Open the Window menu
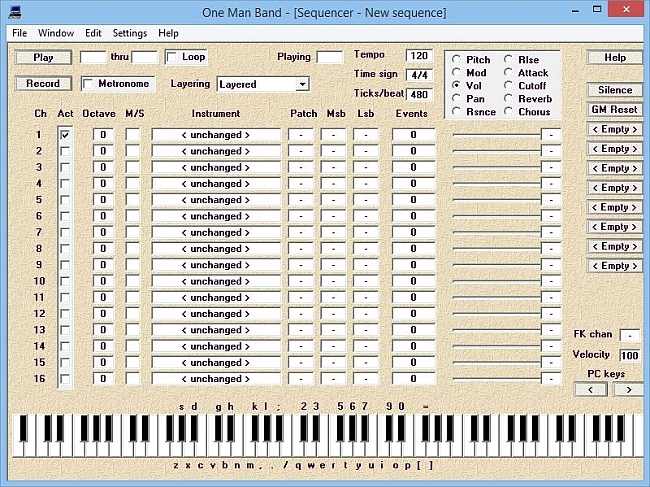Screen dimensions: 650x487 pyautogui.click(x=56, y=33)
